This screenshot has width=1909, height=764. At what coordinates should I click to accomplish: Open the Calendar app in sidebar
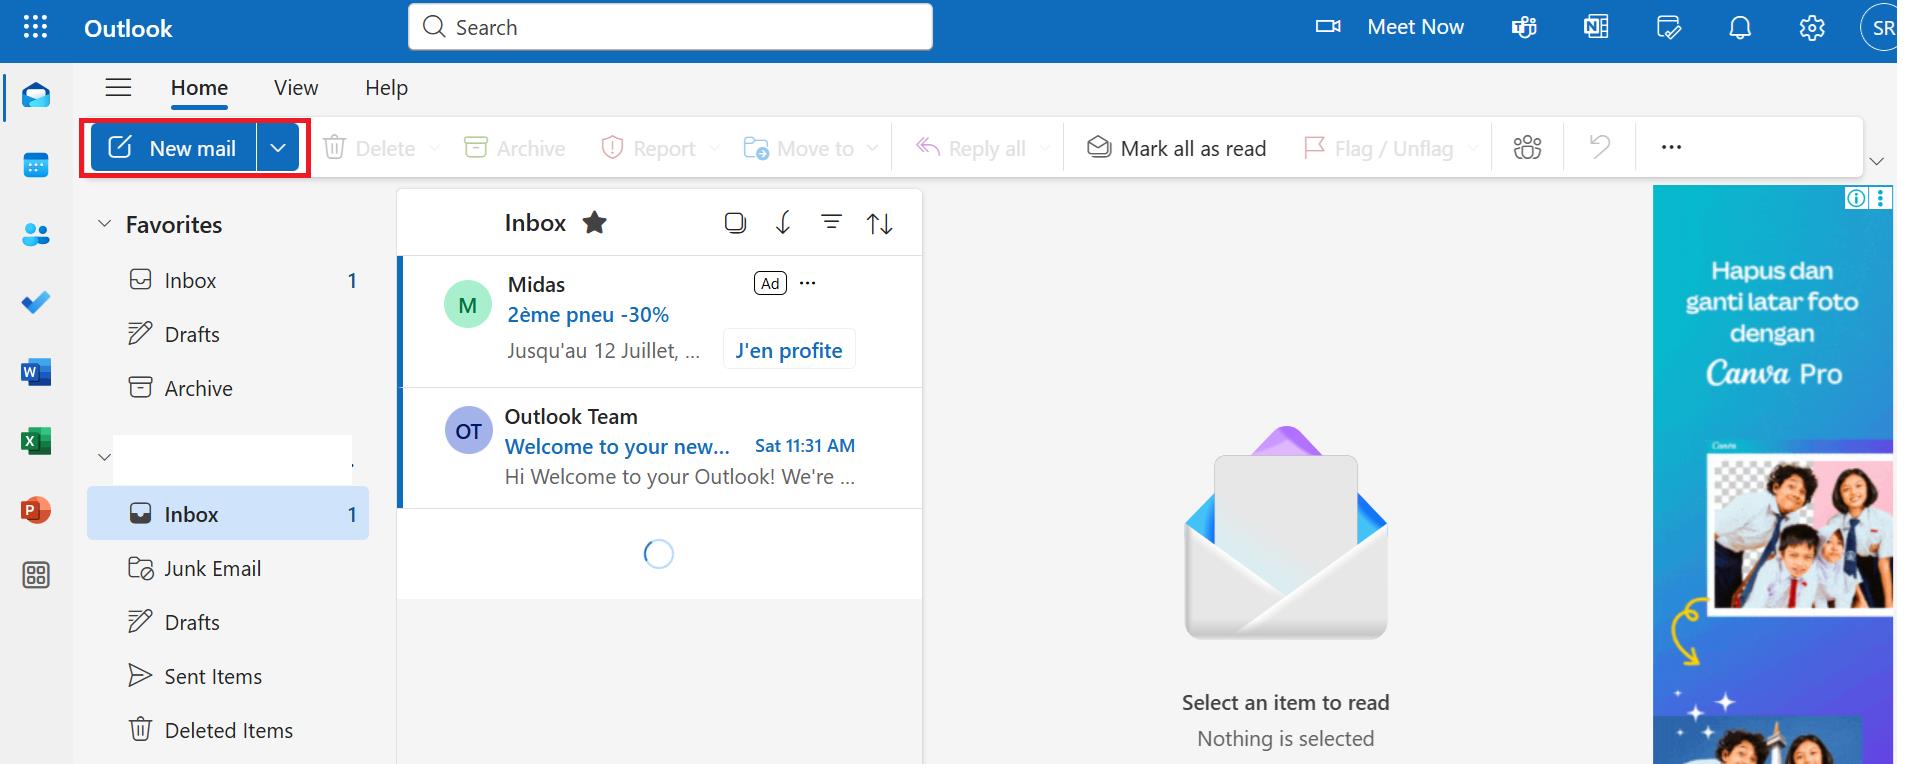point(36,165)
